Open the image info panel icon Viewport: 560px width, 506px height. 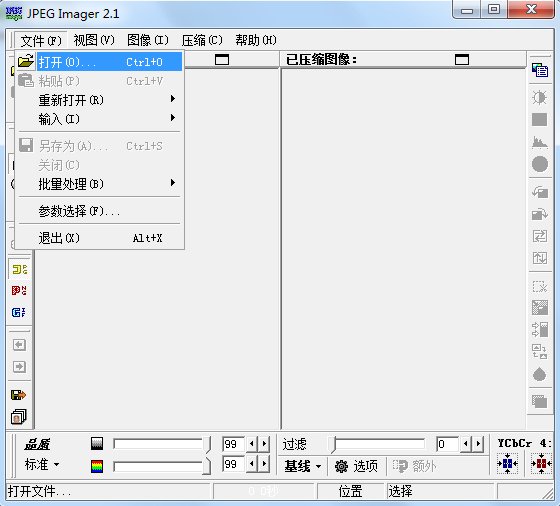(540, 70)
